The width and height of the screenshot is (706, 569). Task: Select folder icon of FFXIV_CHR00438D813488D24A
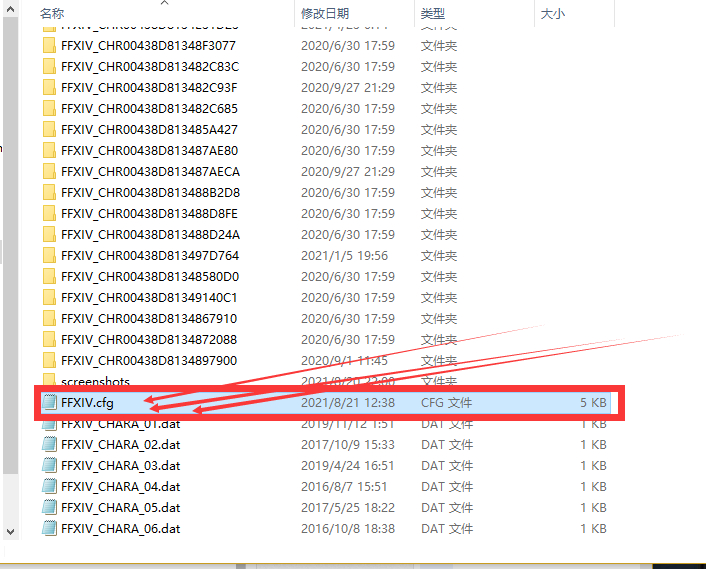49,235
